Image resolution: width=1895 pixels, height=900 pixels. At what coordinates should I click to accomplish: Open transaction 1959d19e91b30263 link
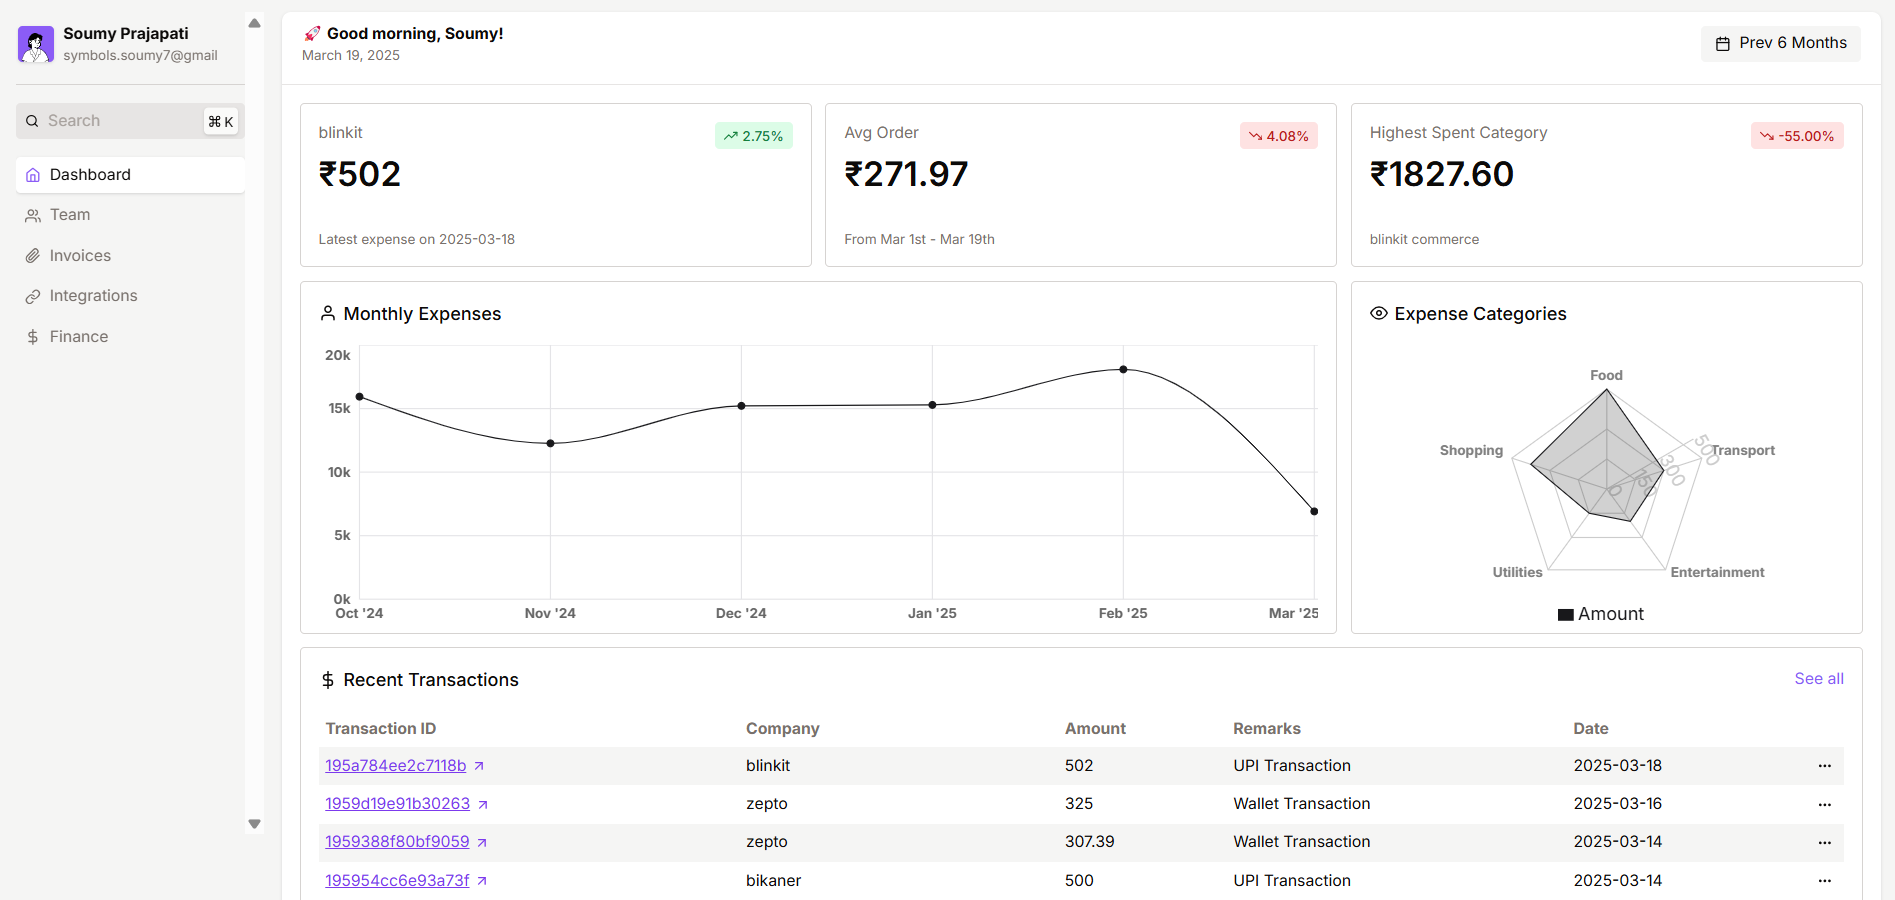pyautogui.click(x=397, y=804)
